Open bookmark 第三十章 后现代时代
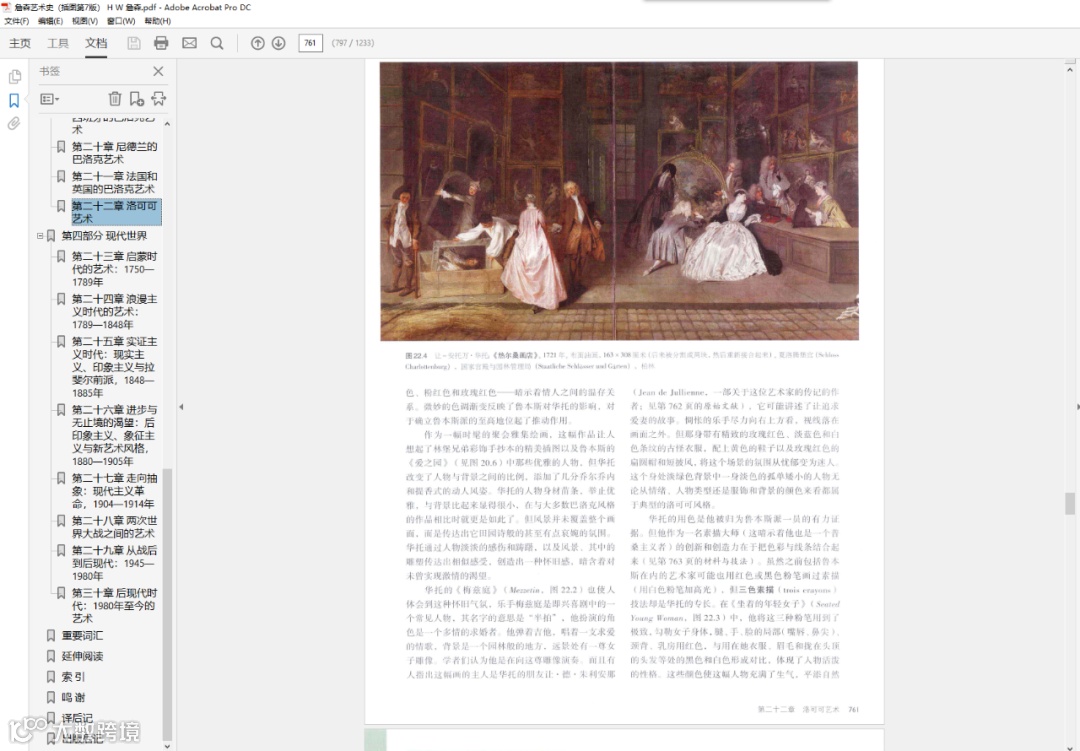This screenshot has height=751, width=1080. point(114,606)
